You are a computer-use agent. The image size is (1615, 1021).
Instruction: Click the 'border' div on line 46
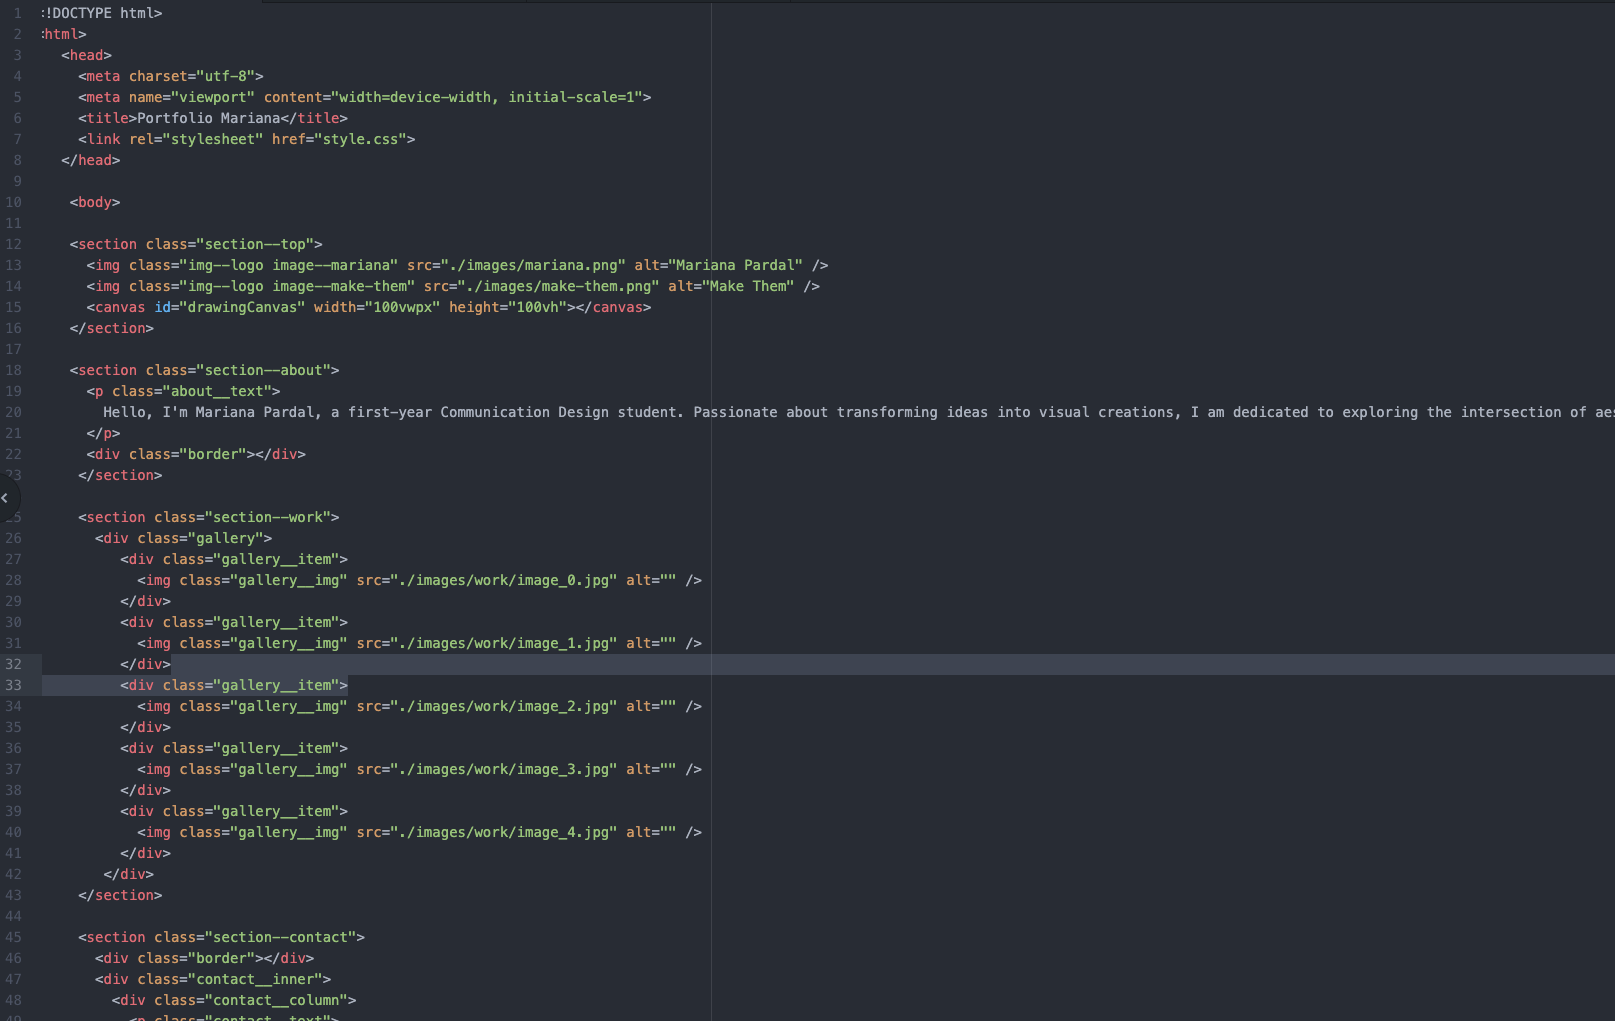204,958
